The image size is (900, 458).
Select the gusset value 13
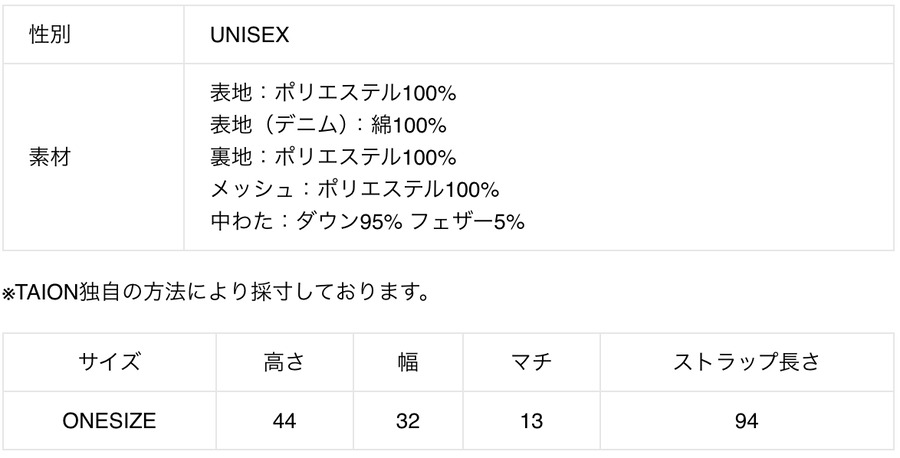pyautogui.click(x=531, y=421)
